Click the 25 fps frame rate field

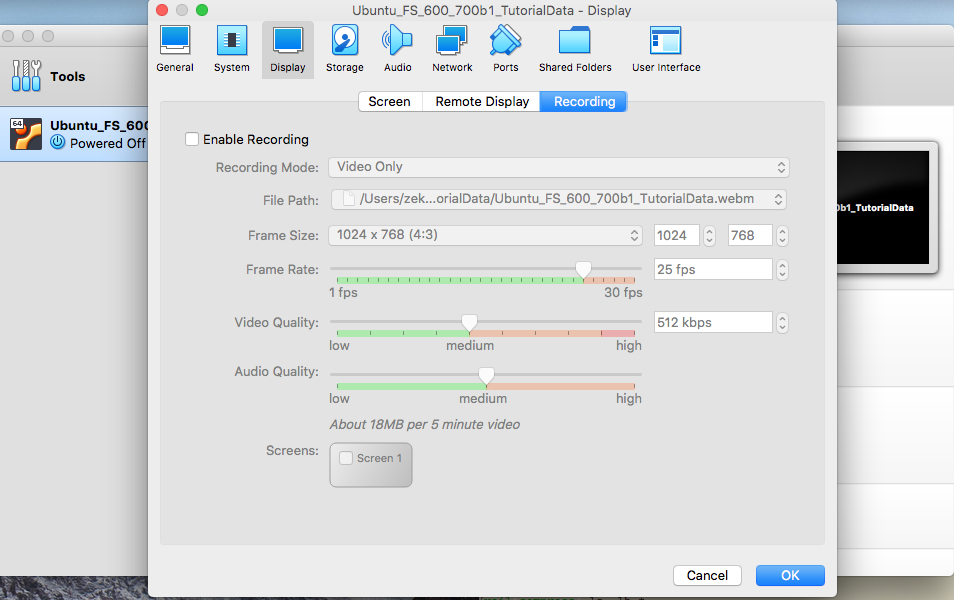pos(712,269)
